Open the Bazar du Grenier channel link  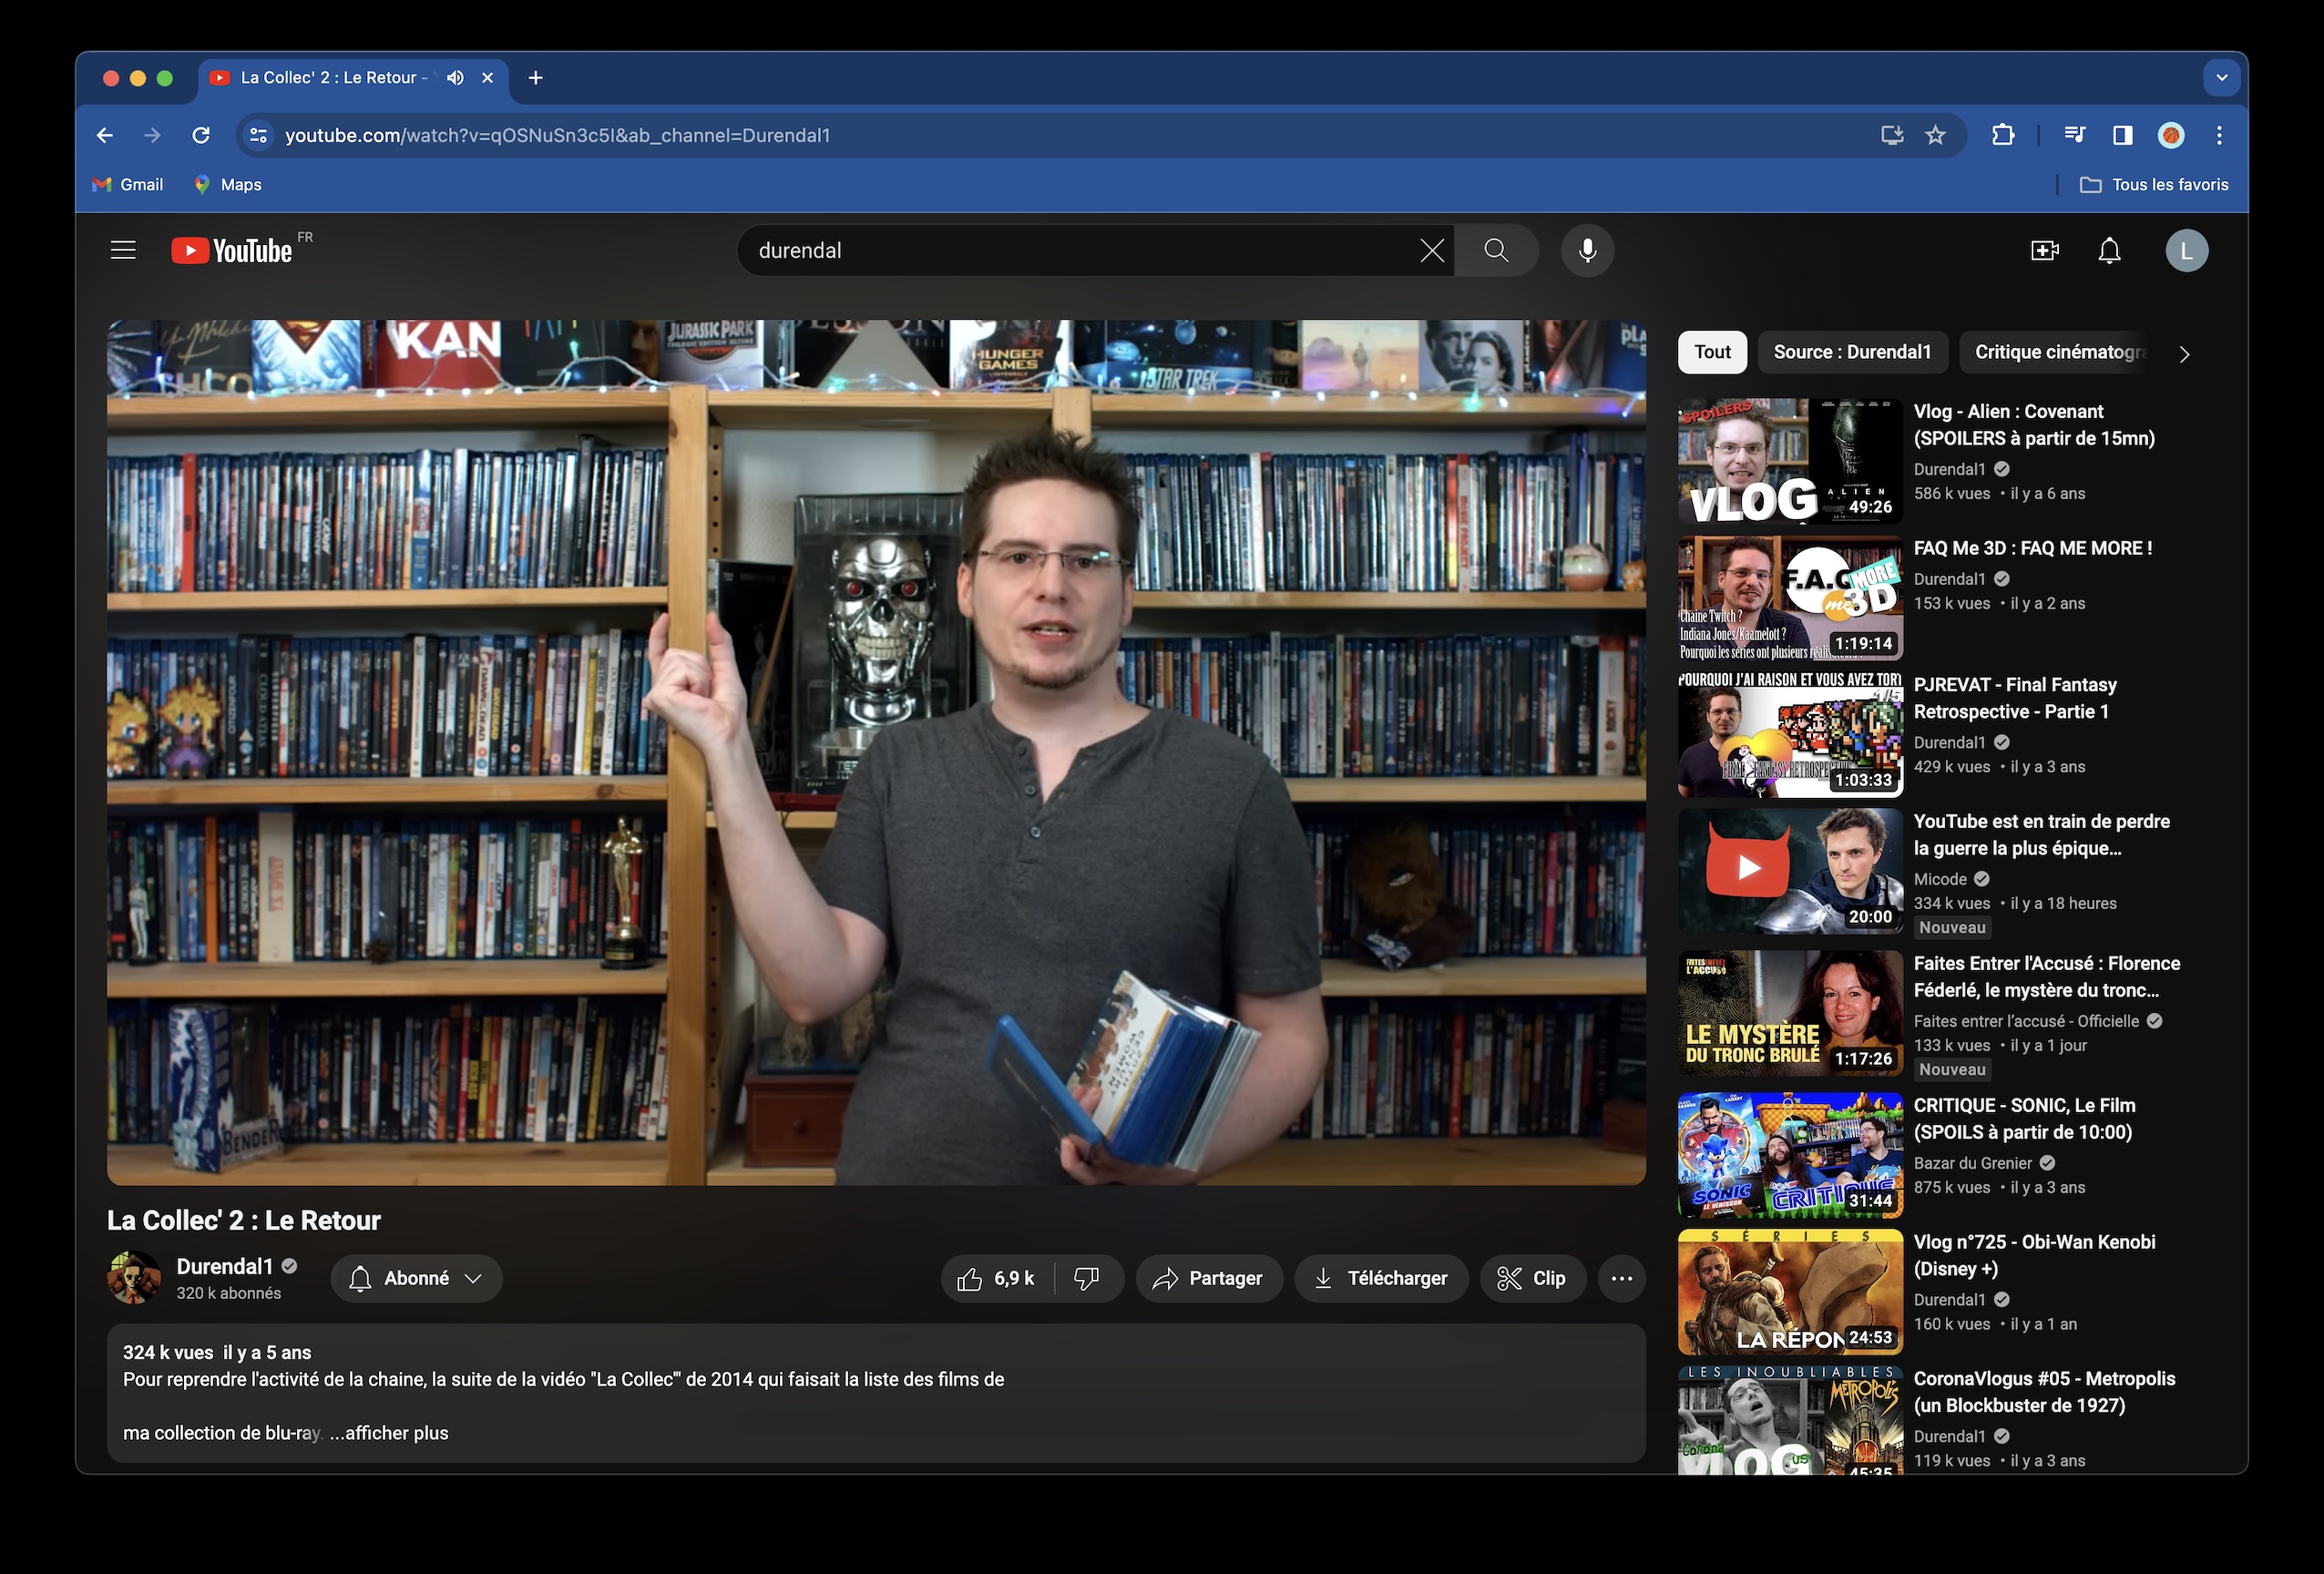[x=1973, y=1163]
